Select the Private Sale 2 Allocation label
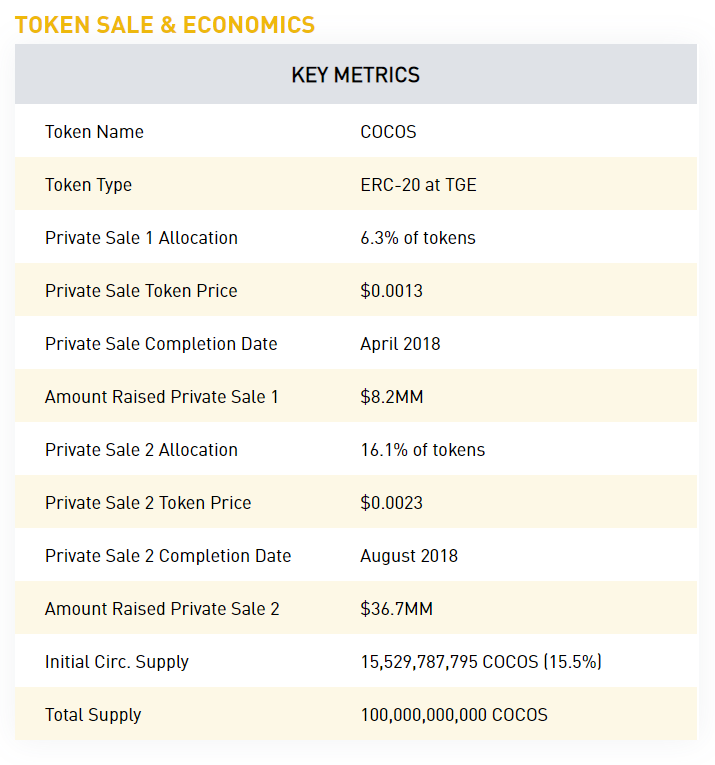This screenshot has height=765, width=715. pyautogui.click(x=141, y=450)
